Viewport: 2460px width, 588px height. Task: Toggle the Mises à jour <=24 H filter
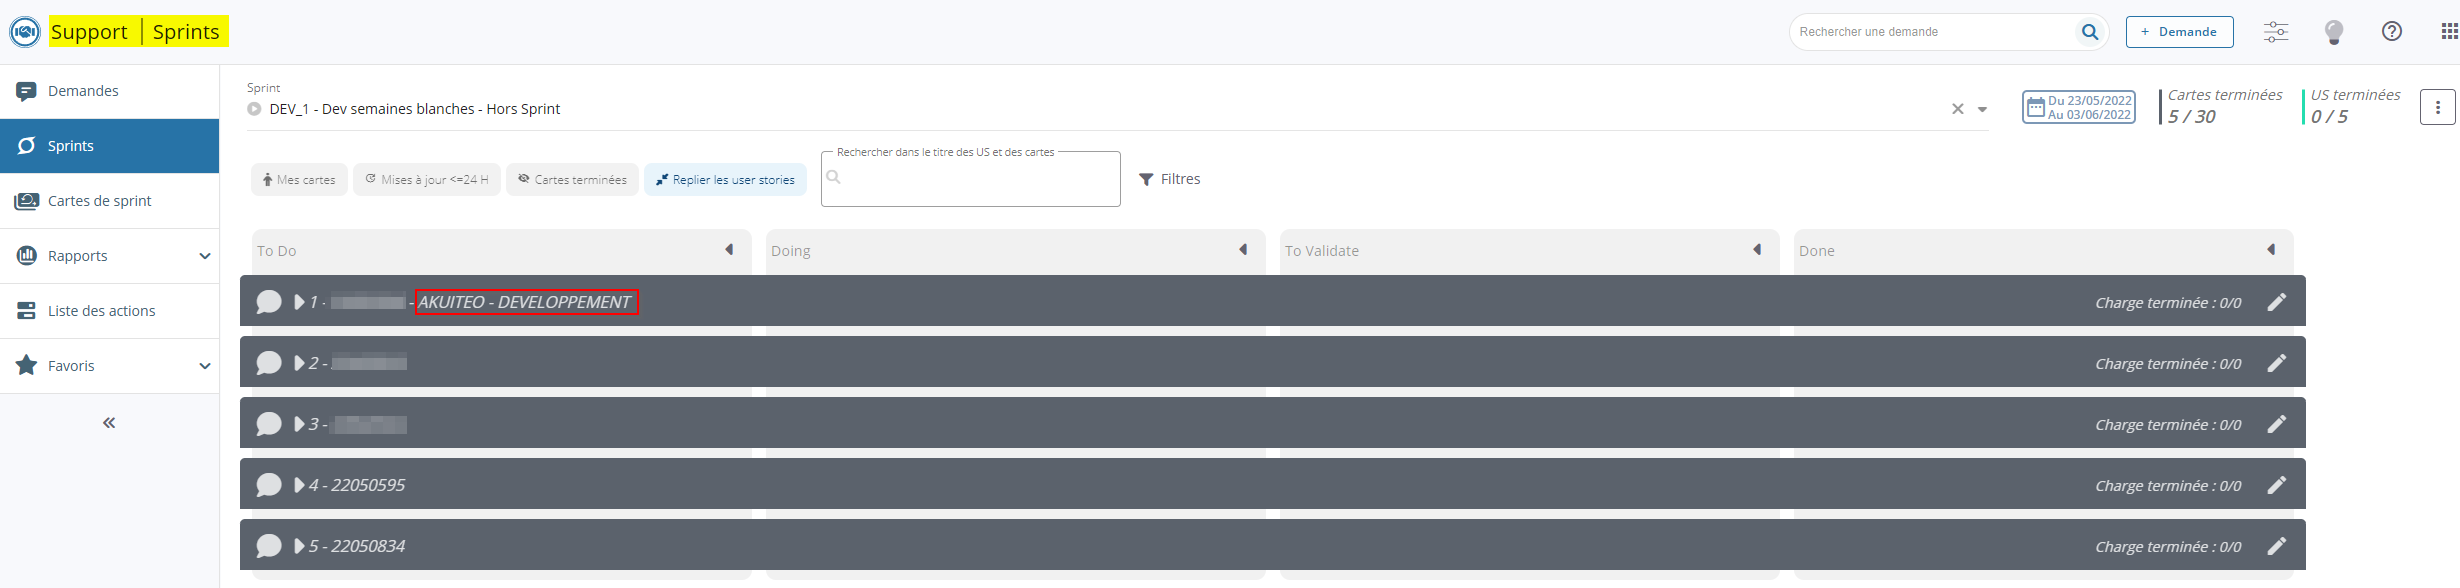coord(427,180)
